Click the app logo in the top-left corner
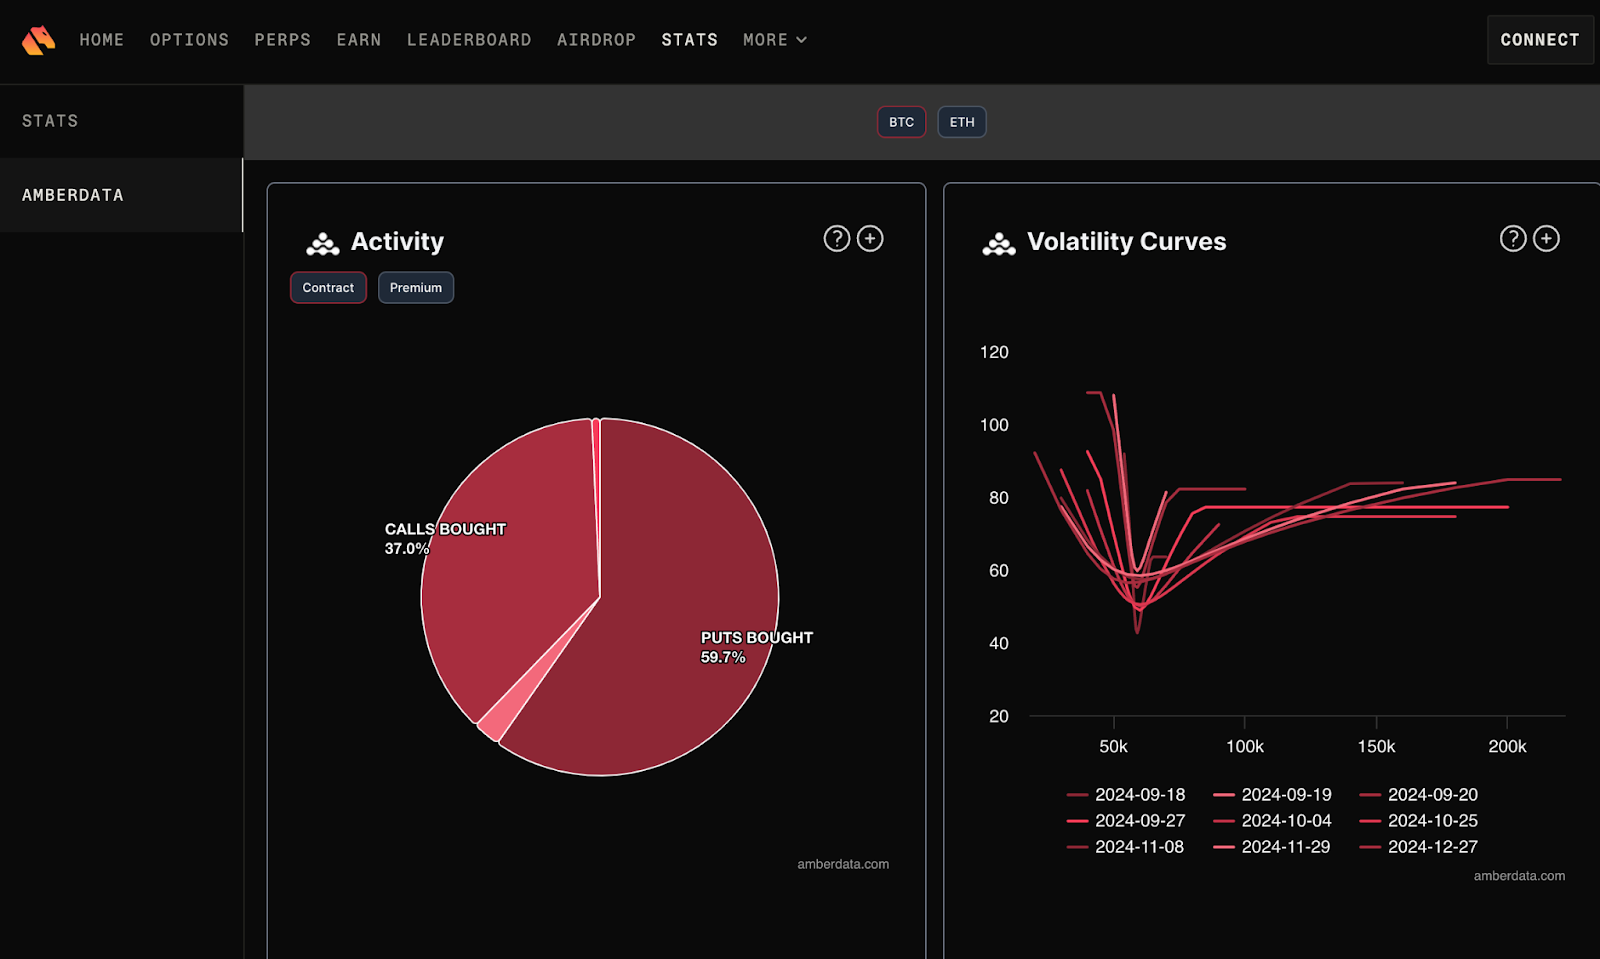This screenshot has height=959, width=1600. coord(37,40)
